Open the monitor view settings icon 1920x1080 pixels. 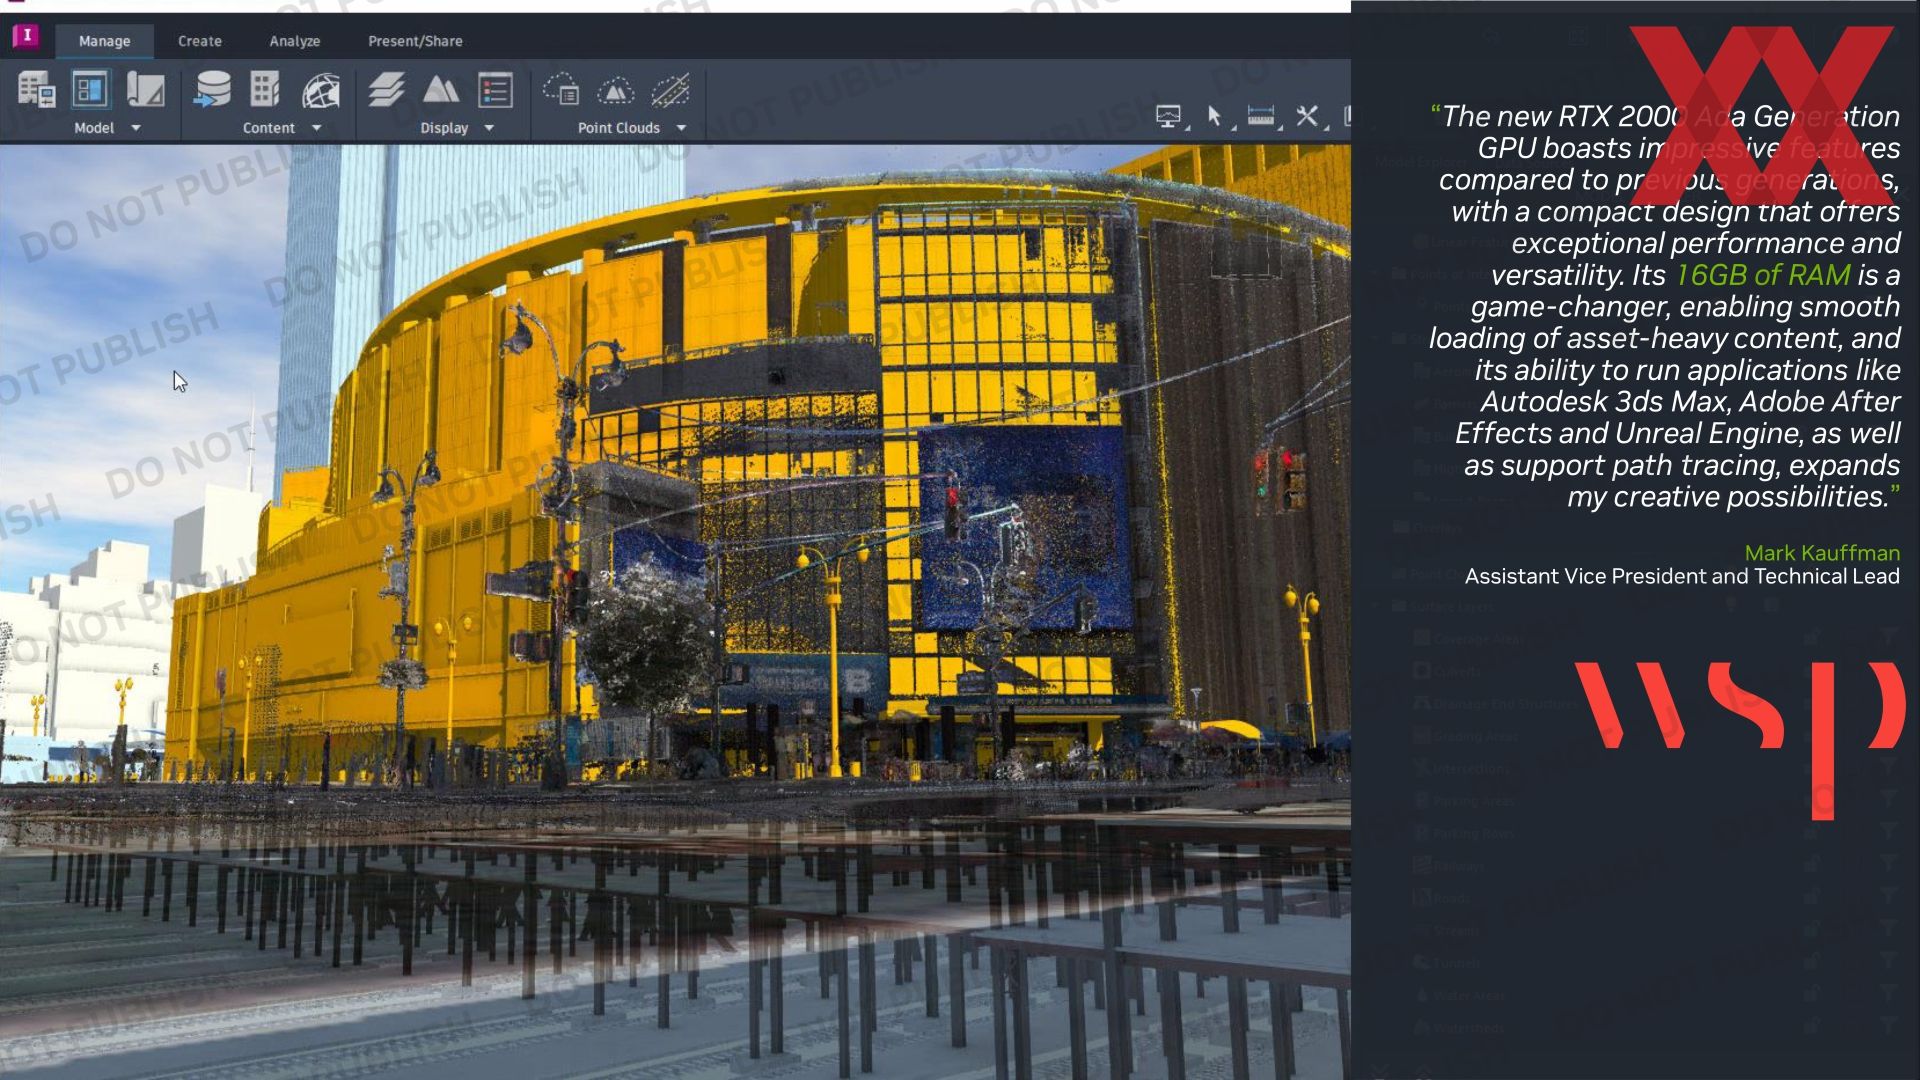click(x=1170, y=117)
